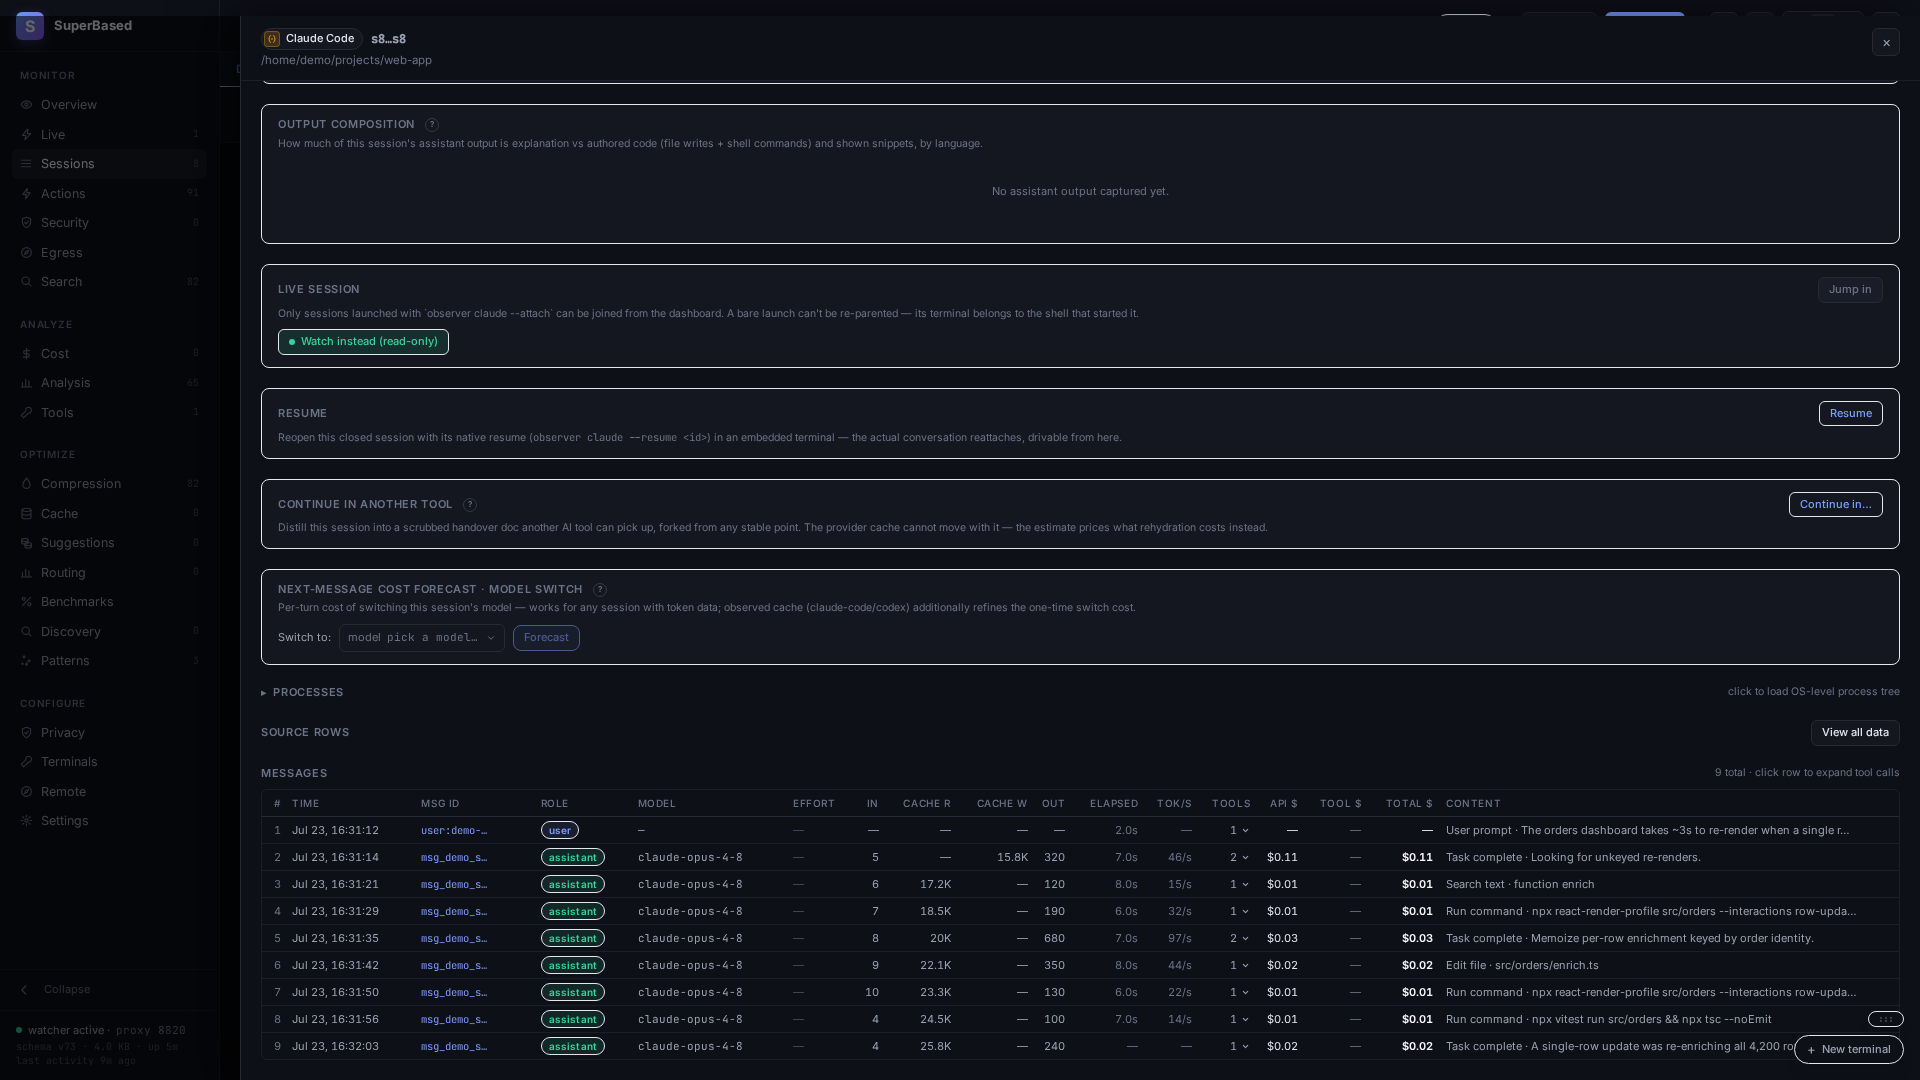1920x1080 pixels.
Task: Click the user:demo message ID link
Action: click(x=454, y=831)
